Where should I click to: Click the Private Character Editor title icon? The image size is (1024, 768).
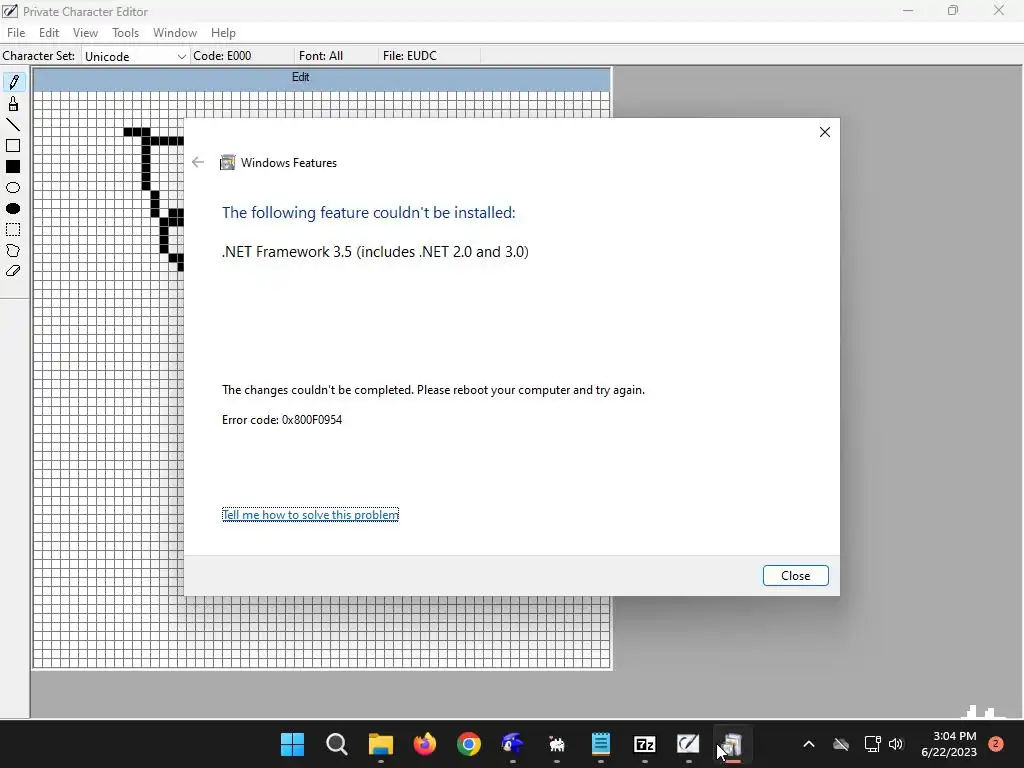tap(10, 11)
